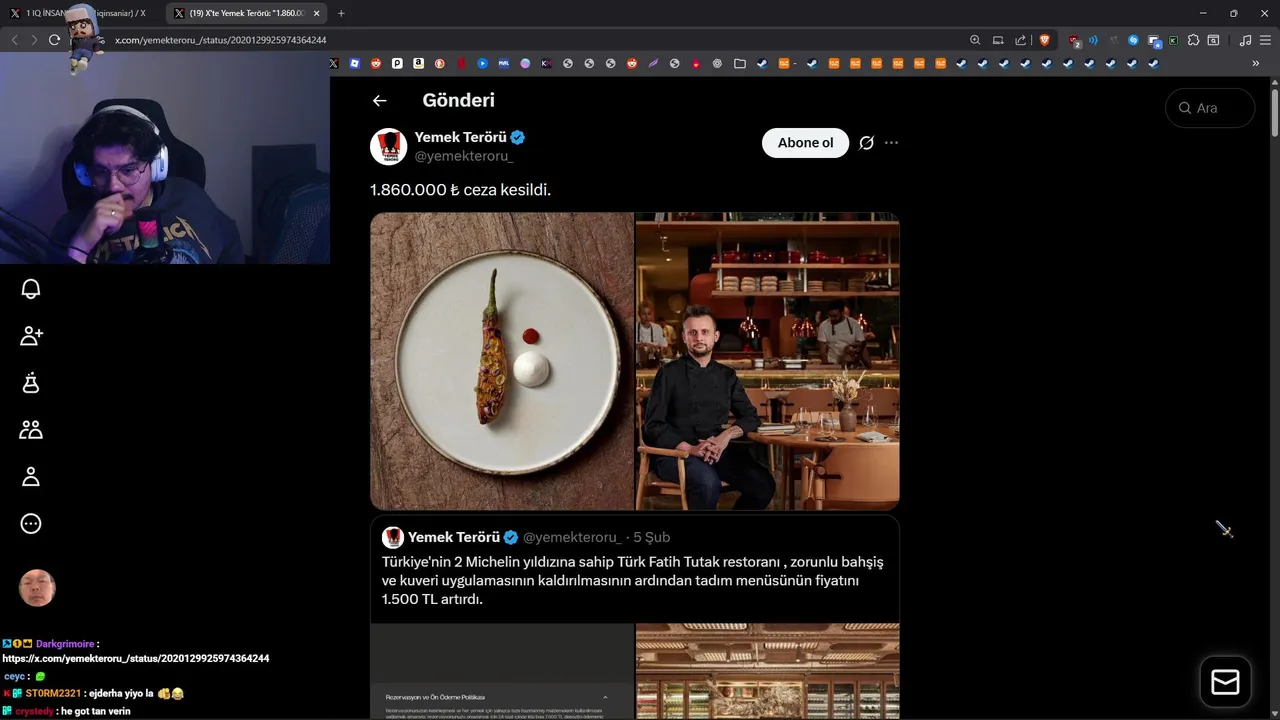The image size is (1280, 720).
Task: Open the people/communities icon in sidebar
Action: (31, 430)
